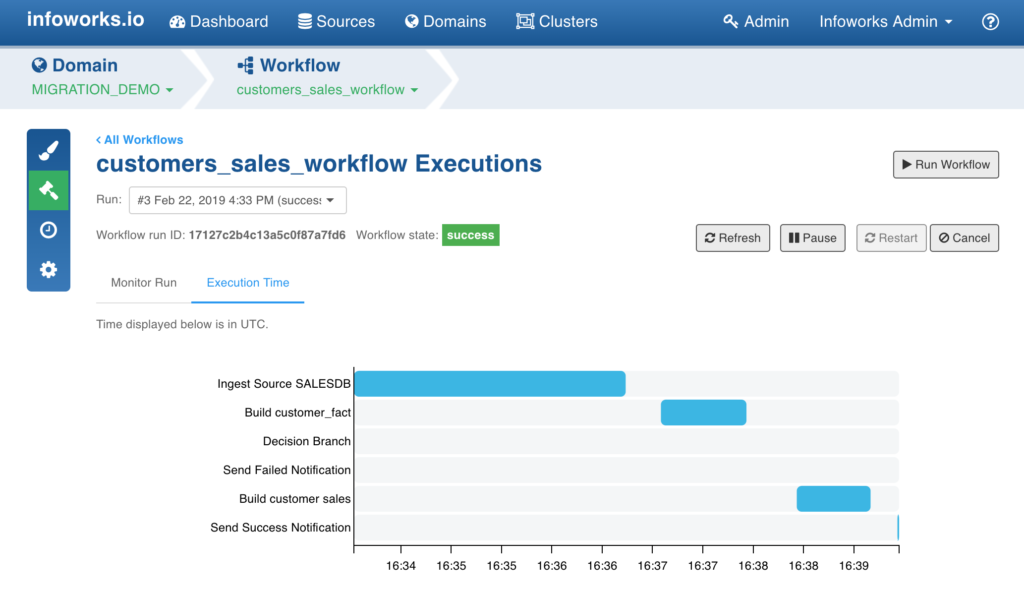Navigate to Domains via its navbar icon
The image size is (1024, 594).
point(445,20)
